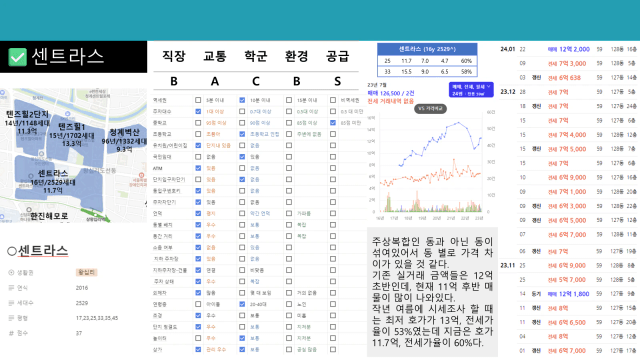Uncheck the 10분 이내 box in 역세권 row
This screenshot has height=360, width=640.
point(242,100)
